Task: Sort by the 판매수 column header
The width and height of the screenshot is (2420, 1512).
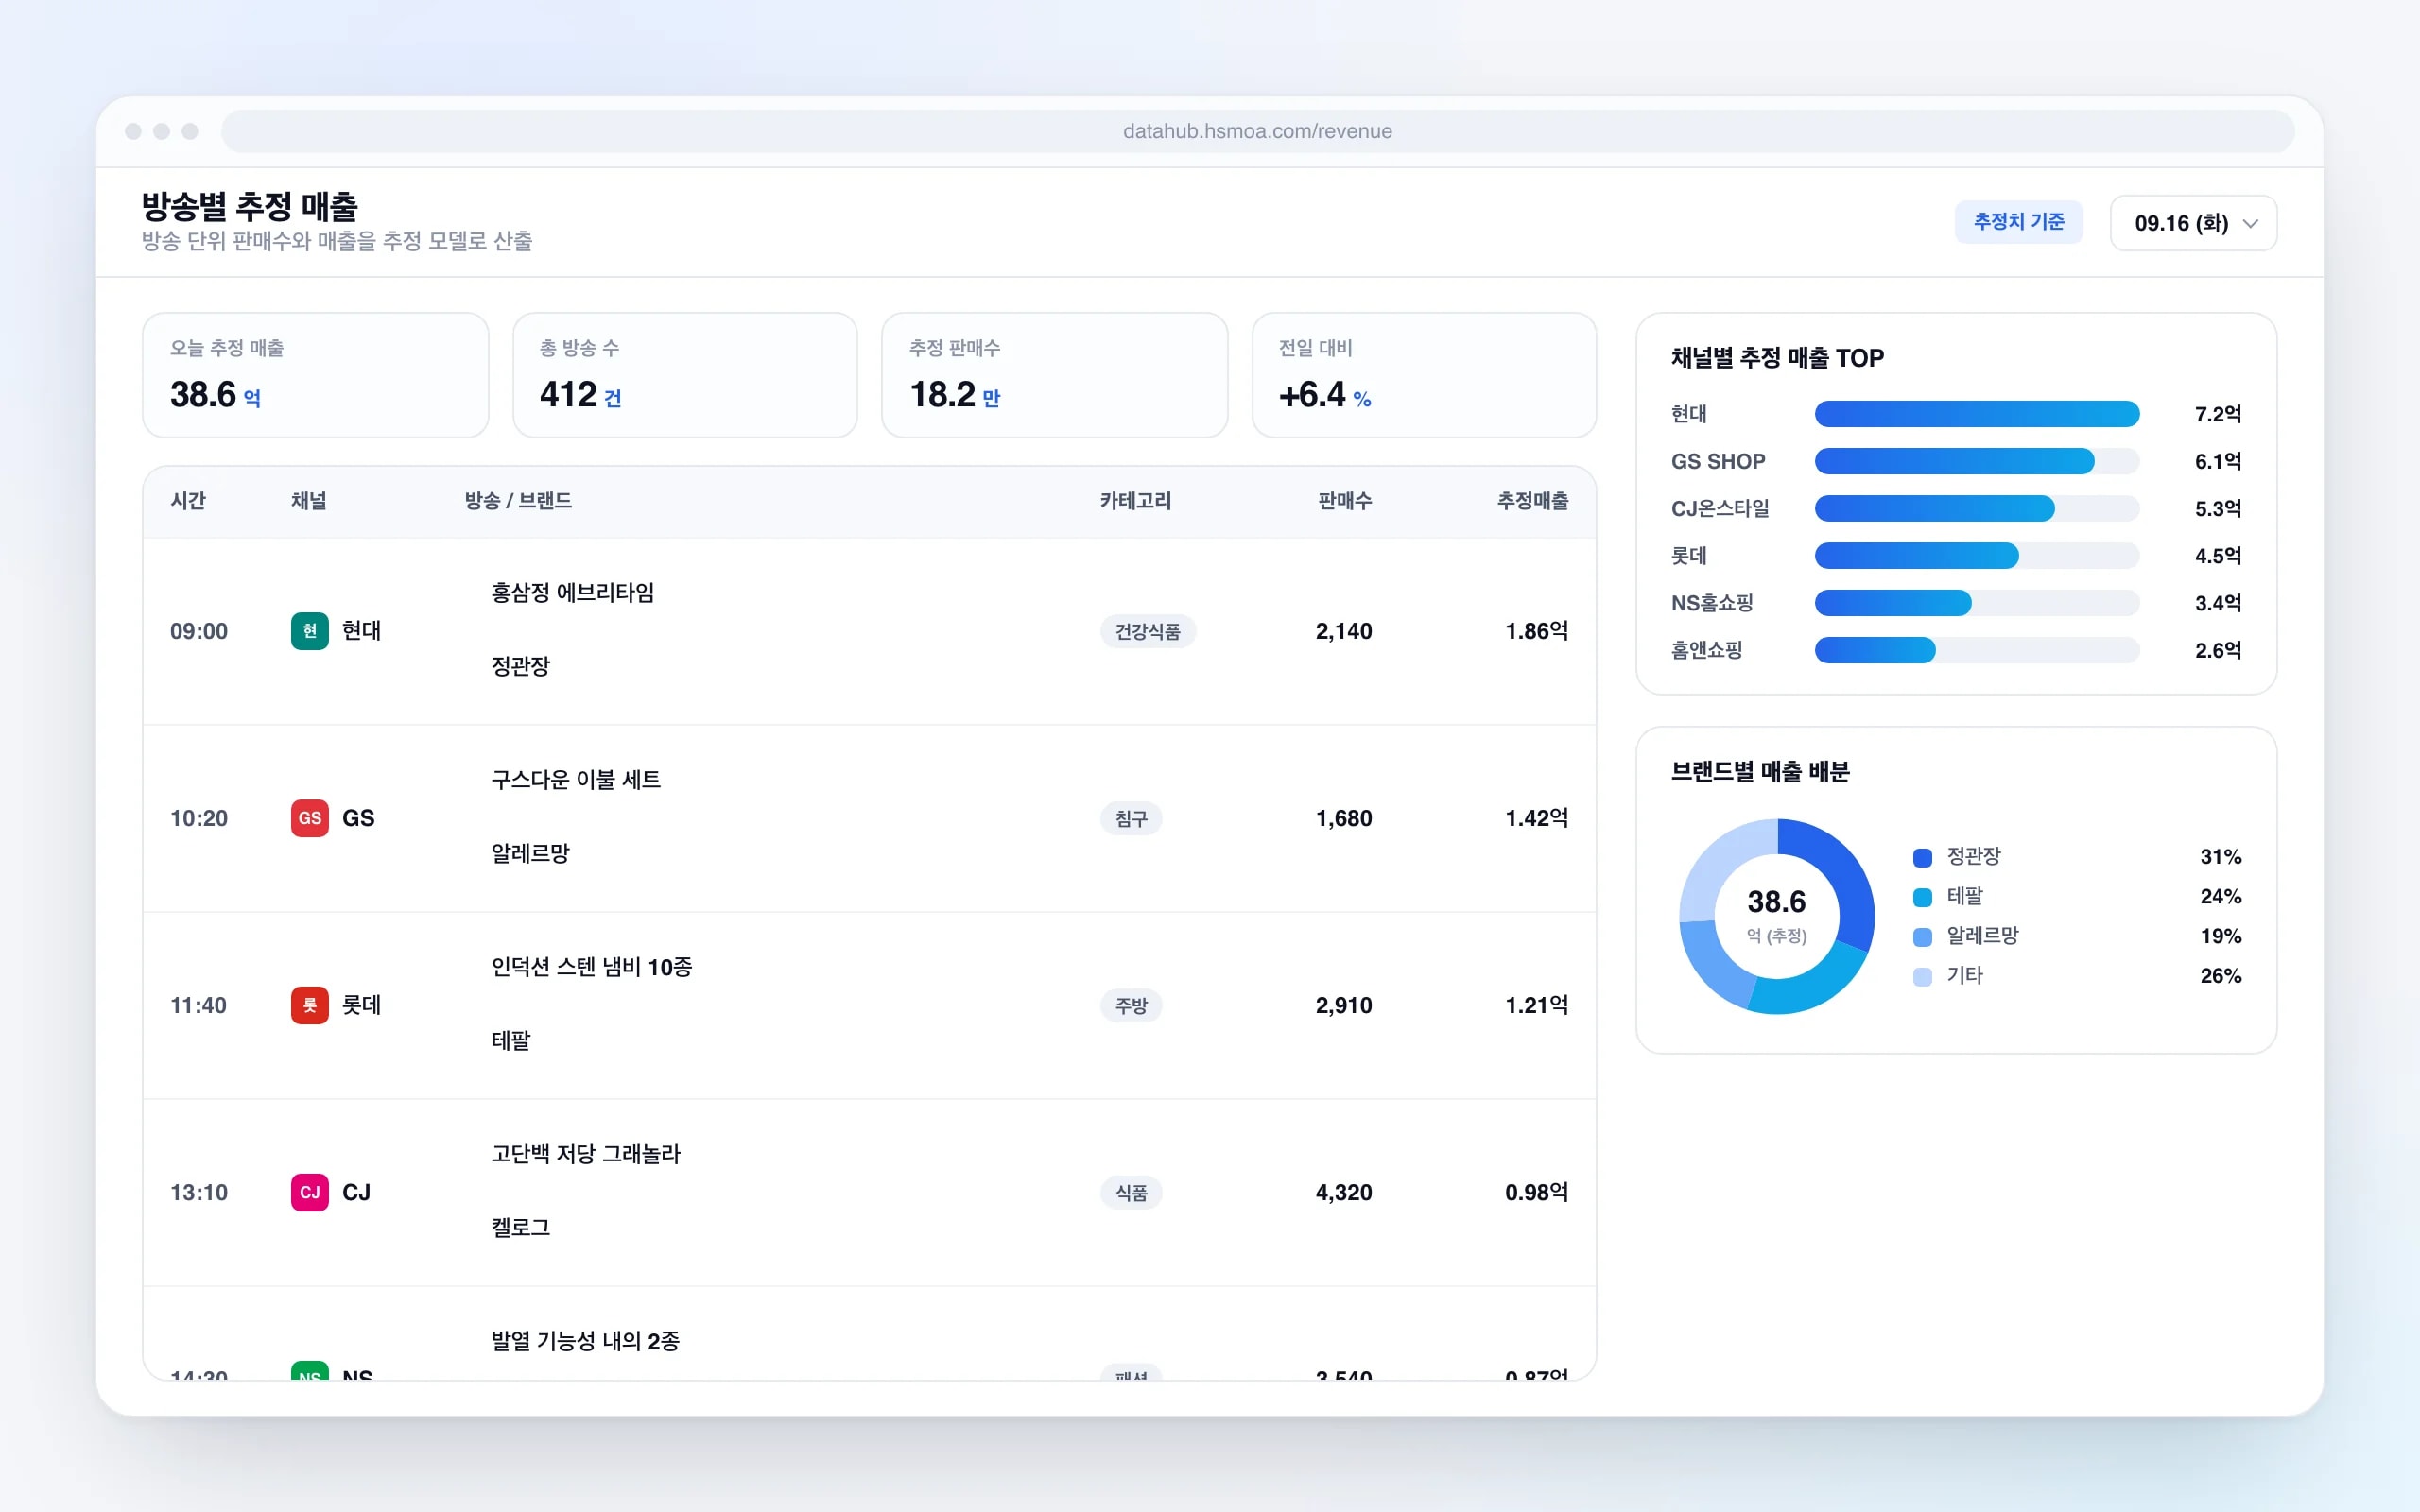Action: [x=1344, y=501]
